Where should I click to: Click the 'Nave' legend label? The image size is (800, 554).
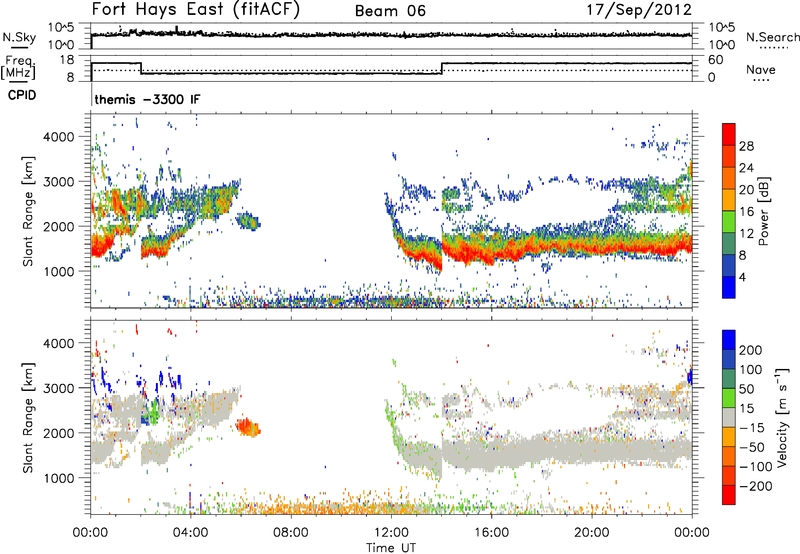click(761, 69)
